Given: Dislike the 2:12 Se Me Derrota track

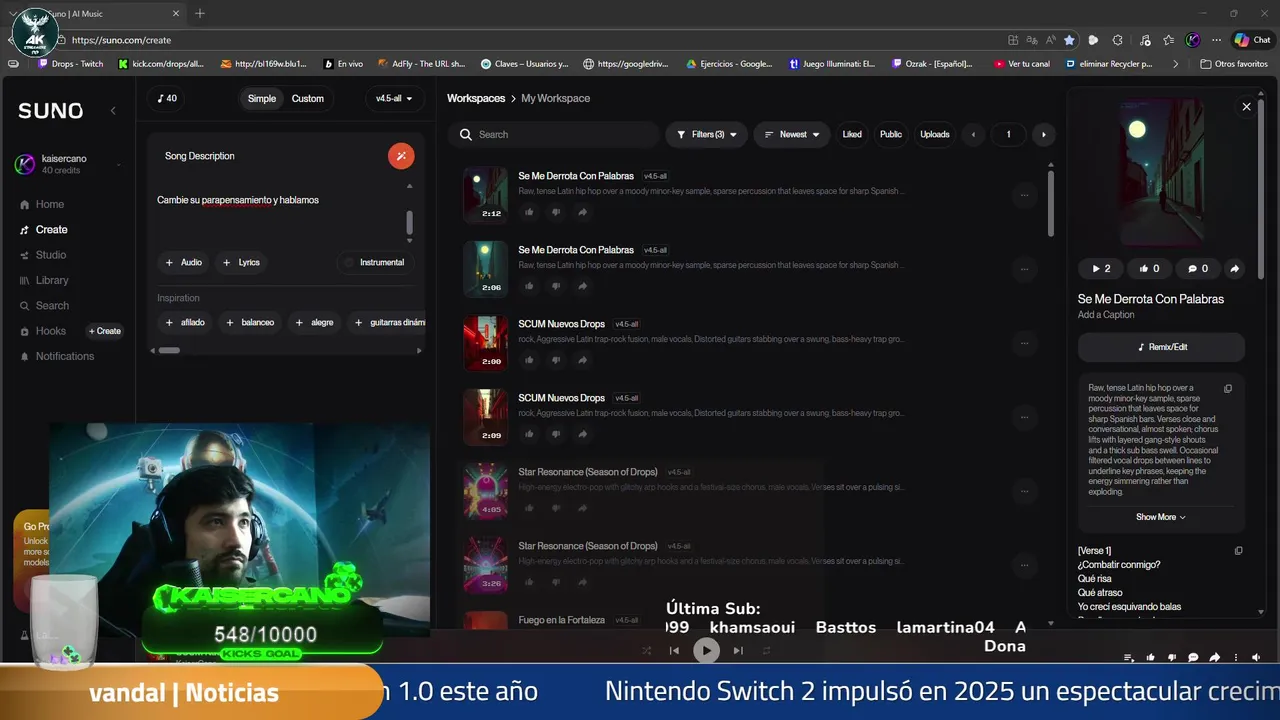Looking at the screenshot, I should tap(556, 212).
